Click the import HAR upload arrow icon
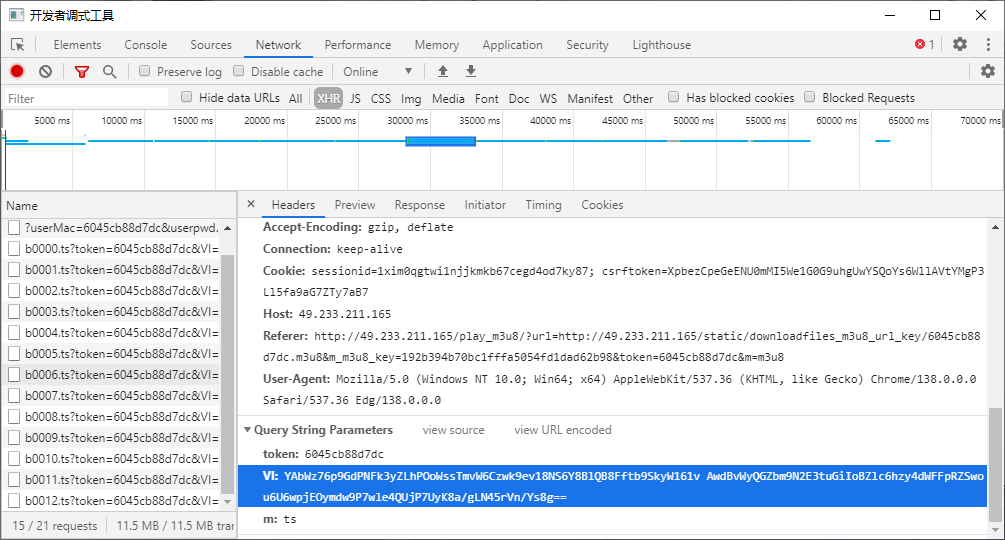 point(443,71)
